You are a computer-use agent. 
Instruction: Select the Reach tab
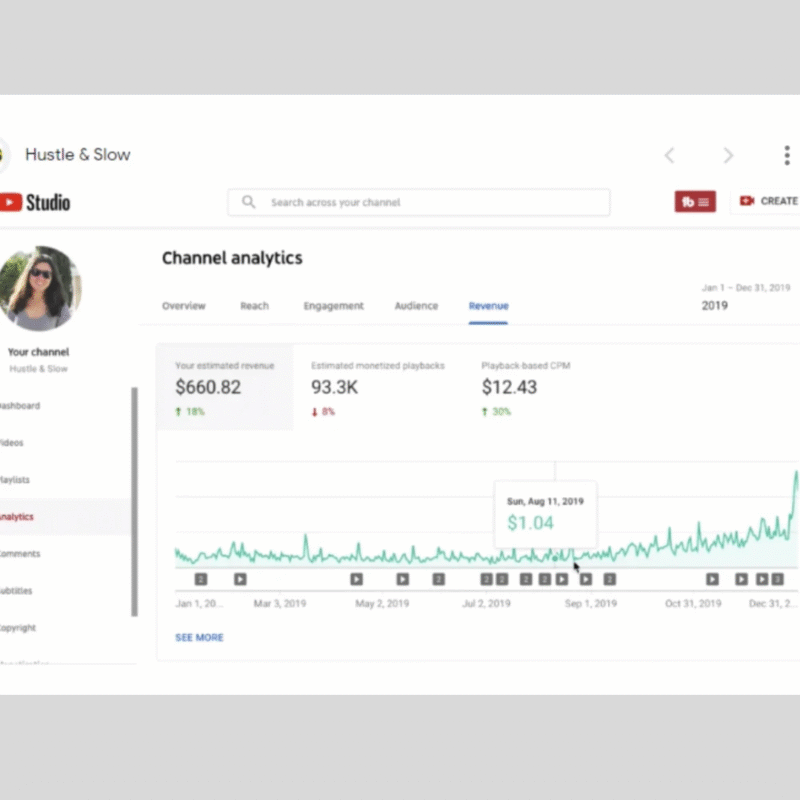(x=254, y=306)
